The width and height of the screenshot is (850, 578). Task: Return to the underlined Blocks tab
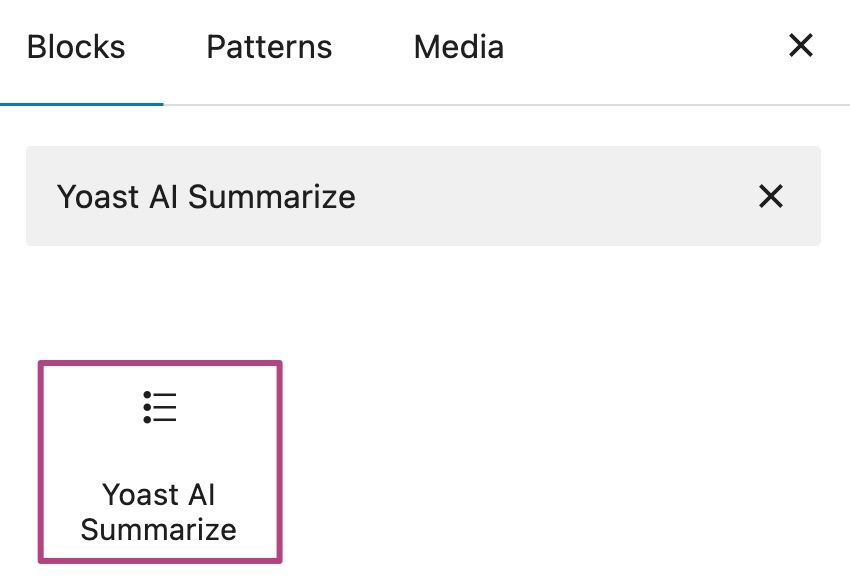point(76,47)
